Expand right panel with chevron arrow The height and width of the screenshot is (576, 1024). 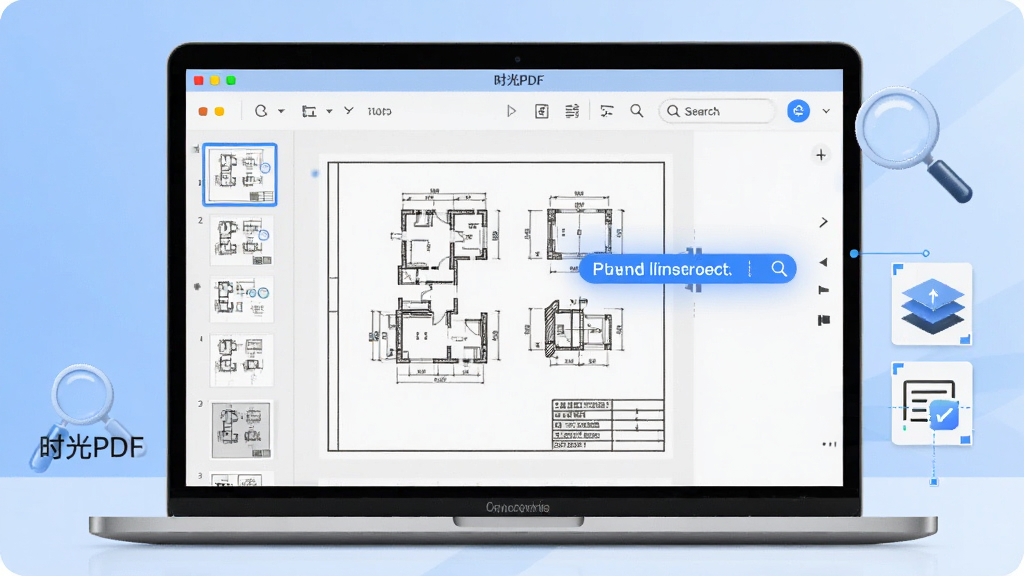(x=824, y=222)
